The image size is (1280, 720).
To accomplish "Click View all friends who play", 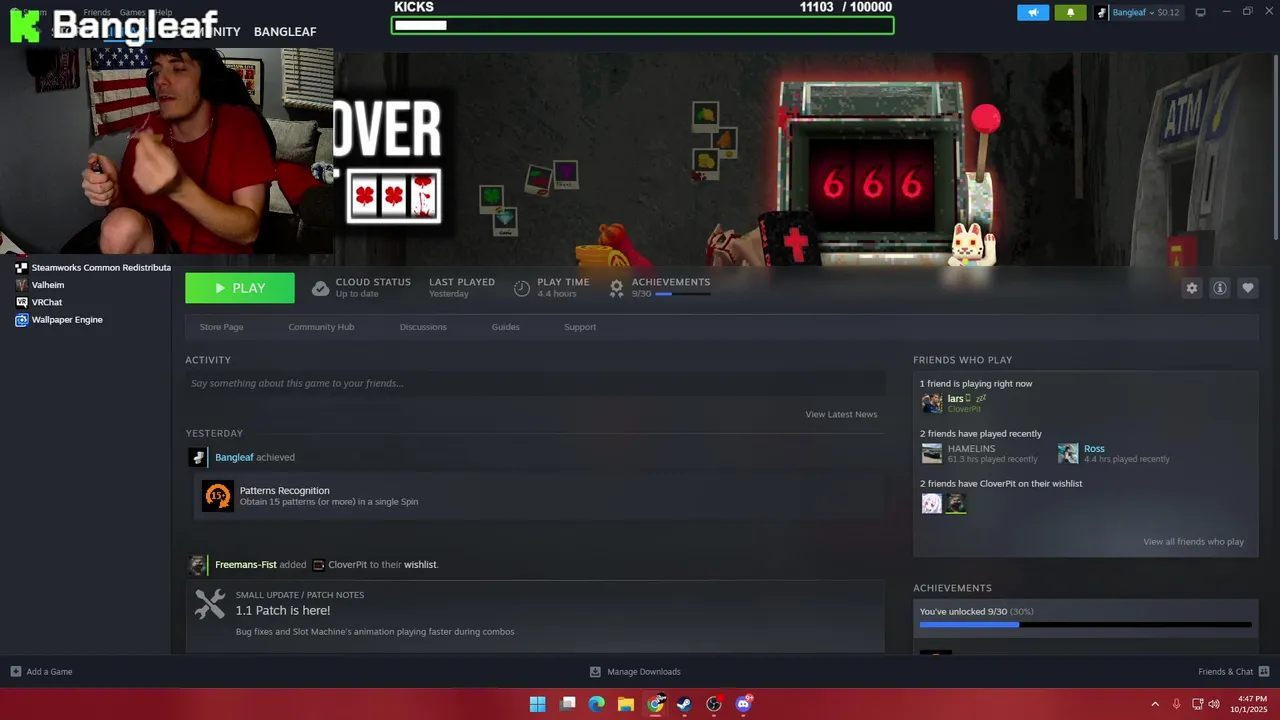I will click(1194, 542).
